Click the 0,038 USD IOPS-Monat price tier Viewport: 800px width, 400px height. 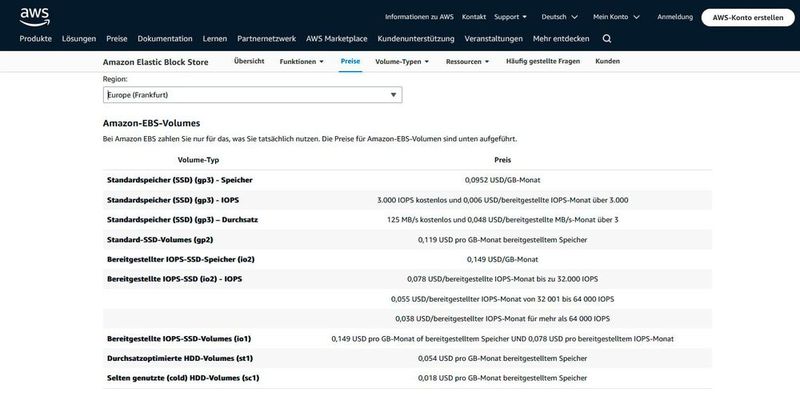pyautogui.click(x=503, y=319)
